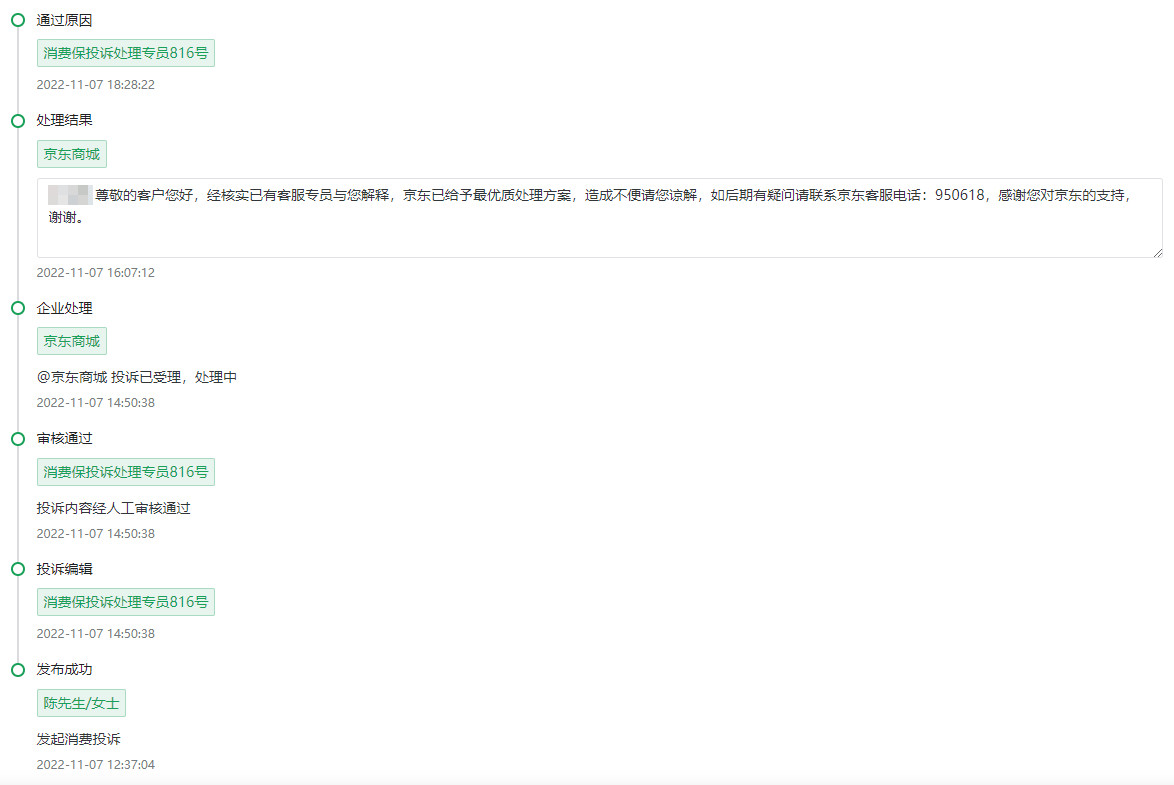Focus the 处理结果 reply text area
Screen dimensions: 1174x785
(600, 218)
